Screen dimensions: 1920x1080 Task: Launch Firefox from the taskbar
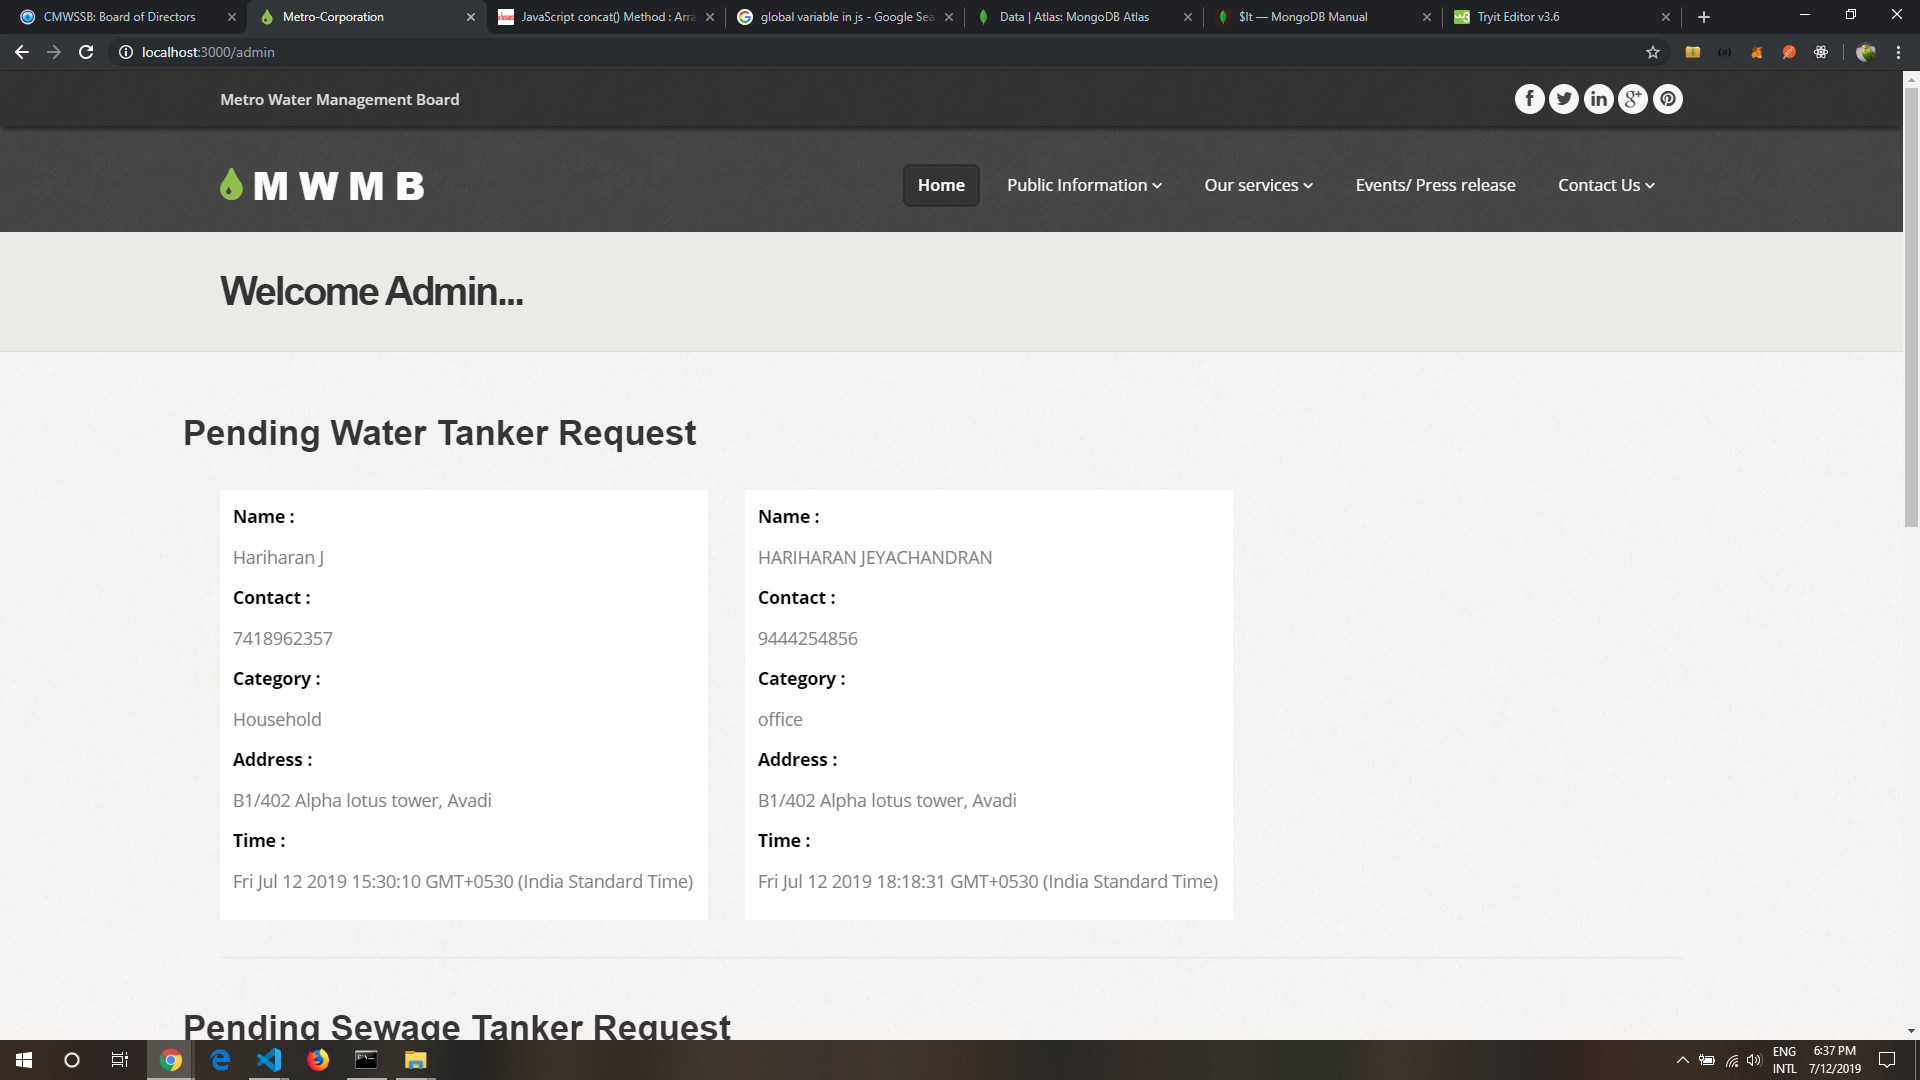[x=318, y=1060]
